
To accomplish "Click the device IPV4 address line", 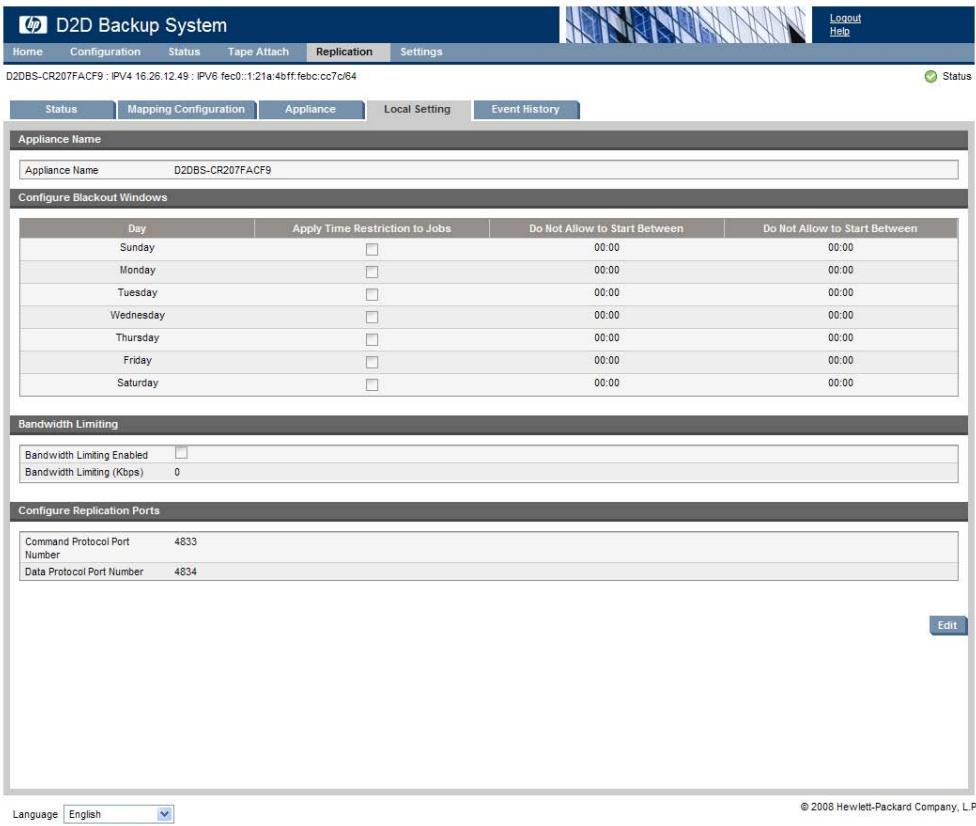I will point(181,76).
